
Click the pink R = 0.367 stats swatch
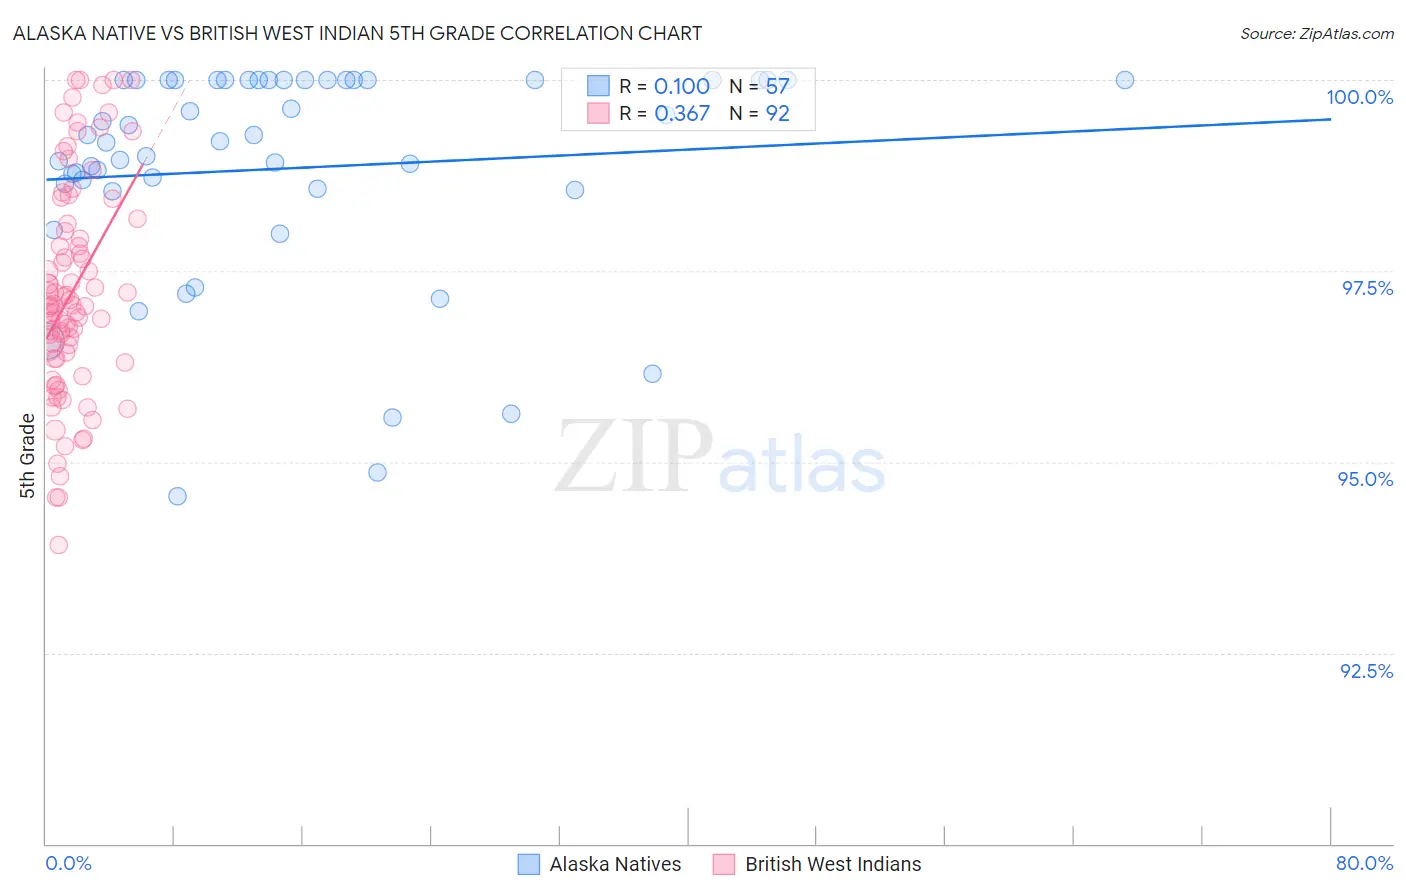(x=598, y=113)
